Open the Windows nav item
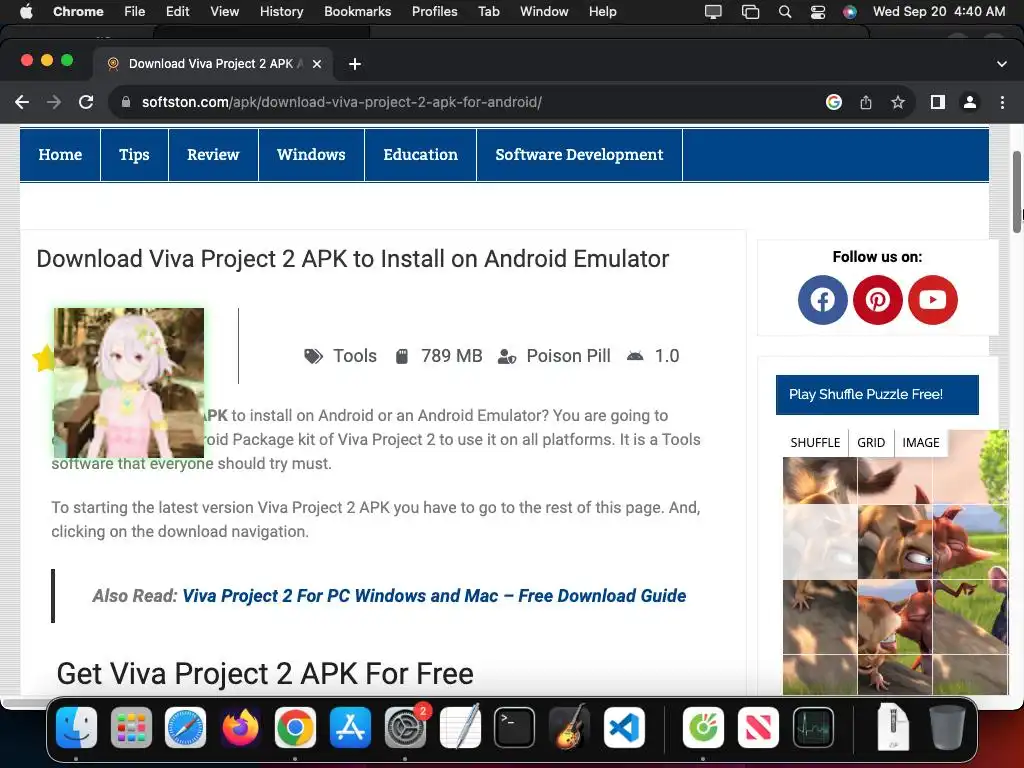Image resolution: width=1024 pixels, height=768 pixels. click(x=311, y=155)
